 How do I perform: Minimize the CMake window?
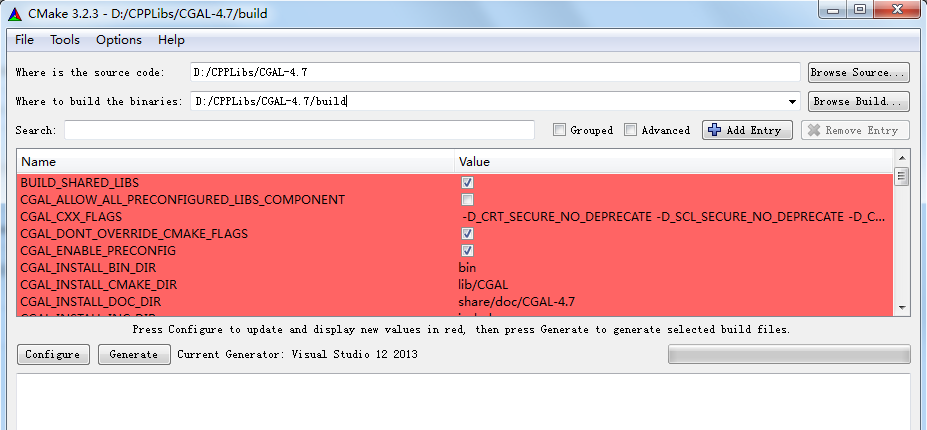click(x=834, y=9)
